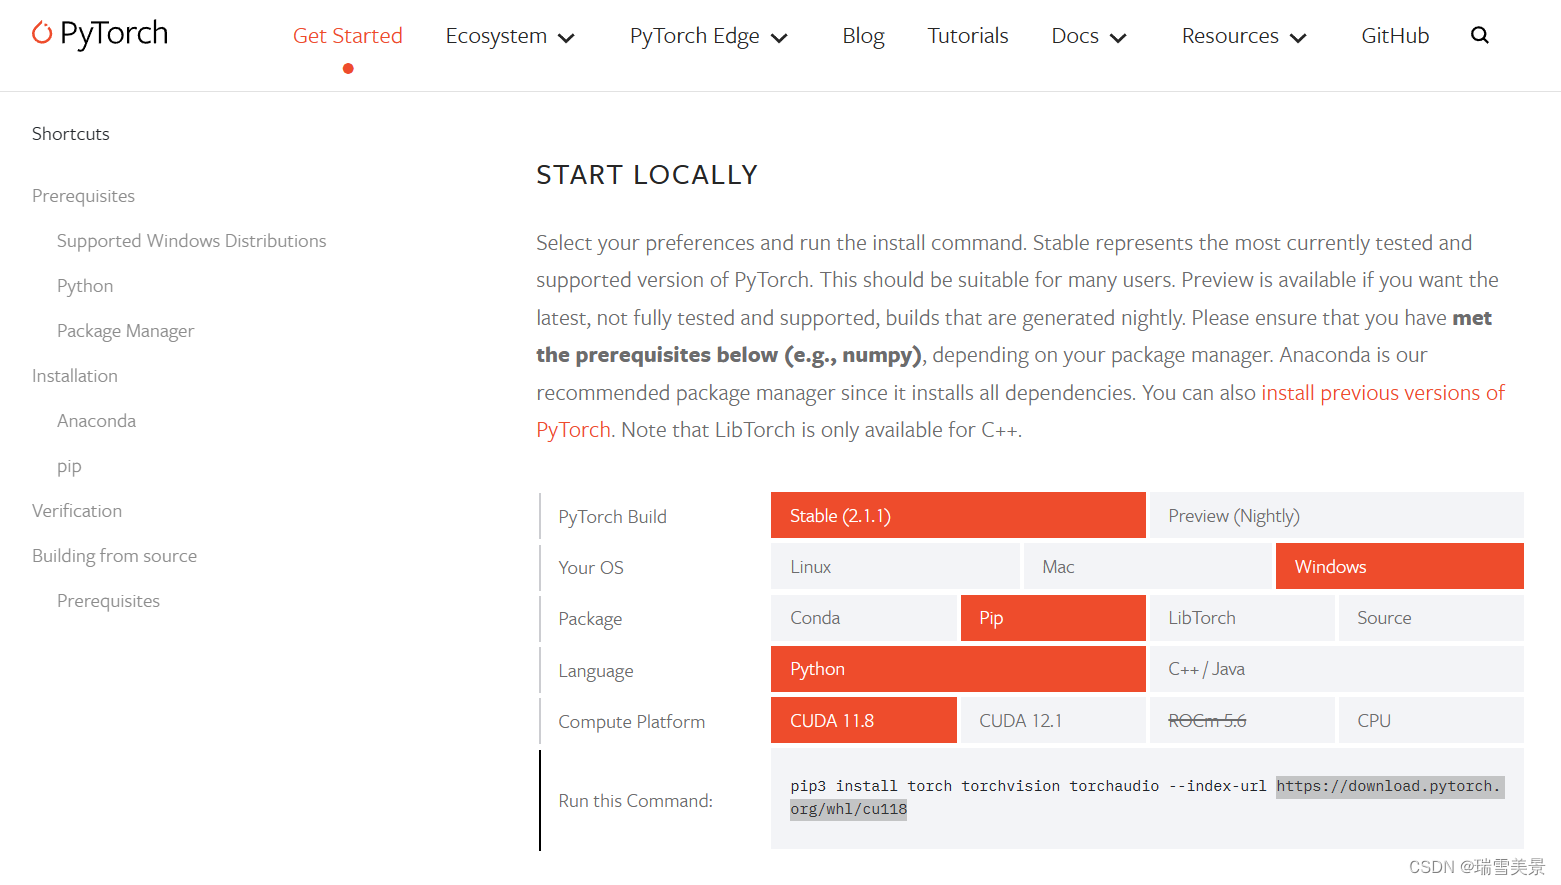
Task: Select the LibTorch package option
Action: [1242, 618]
